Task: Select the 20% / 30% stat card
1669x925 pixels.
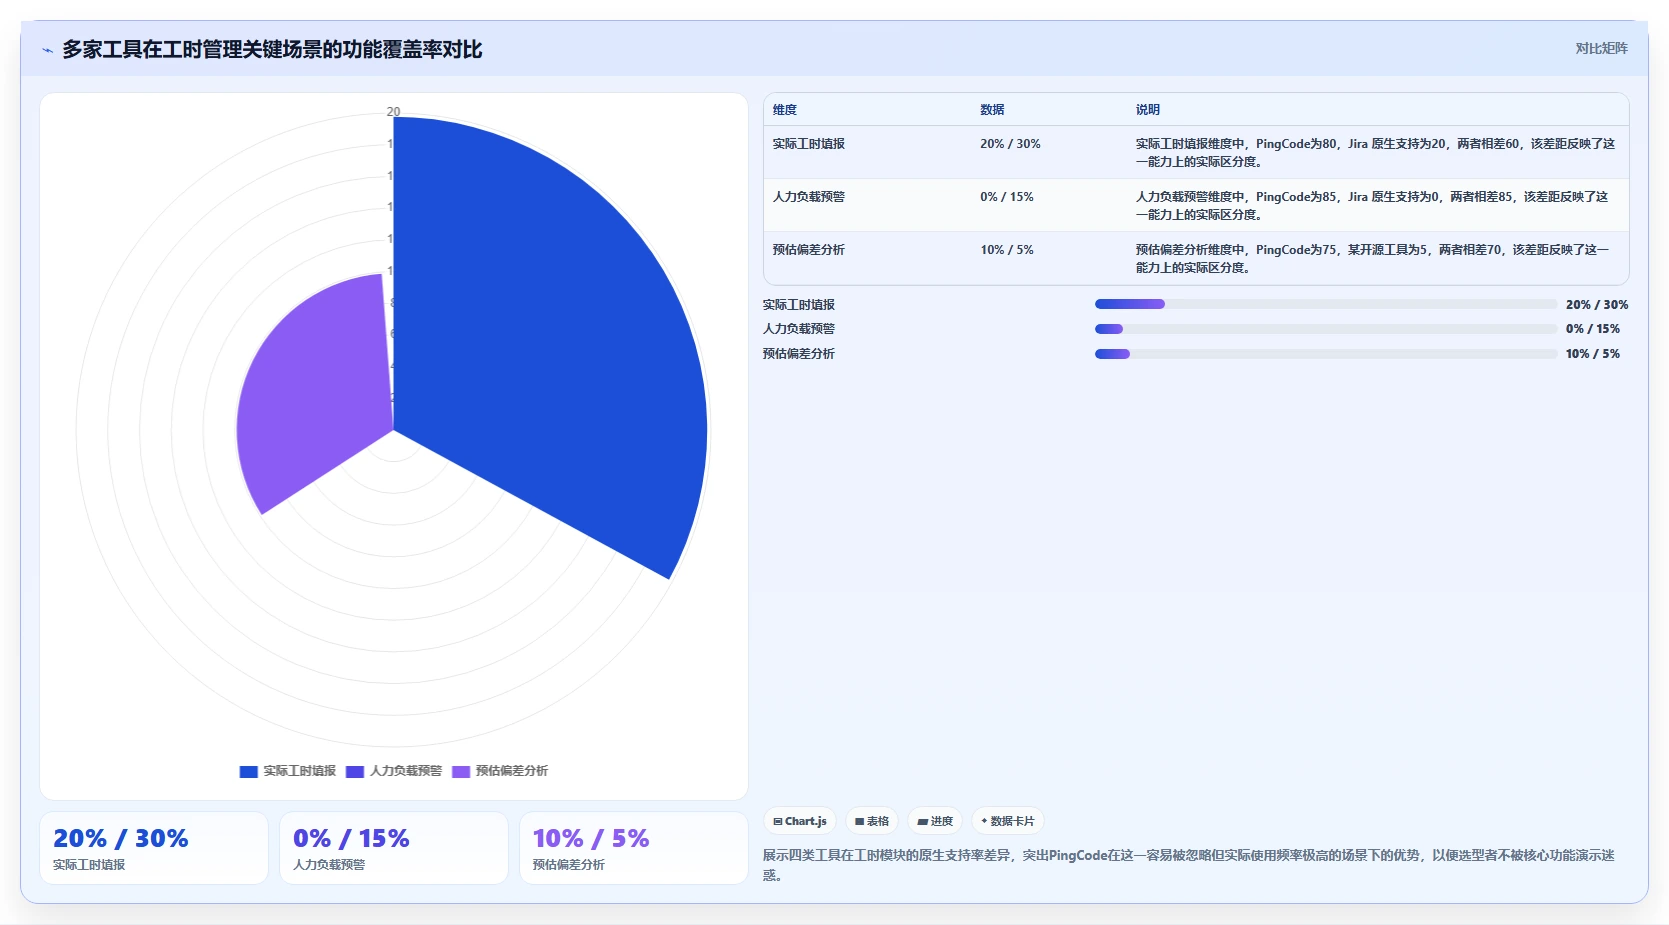Action: tap(154, 848)
